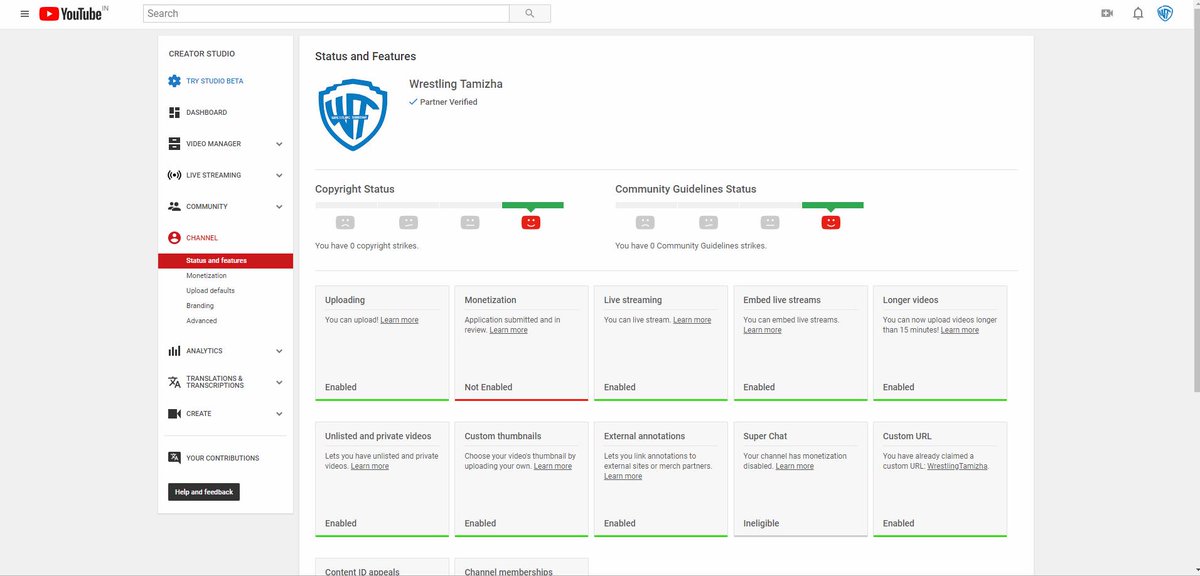This screenshot has width=1200, height=576.
Task: Click the Creator Studio heading
Action: tap(202, 54)
